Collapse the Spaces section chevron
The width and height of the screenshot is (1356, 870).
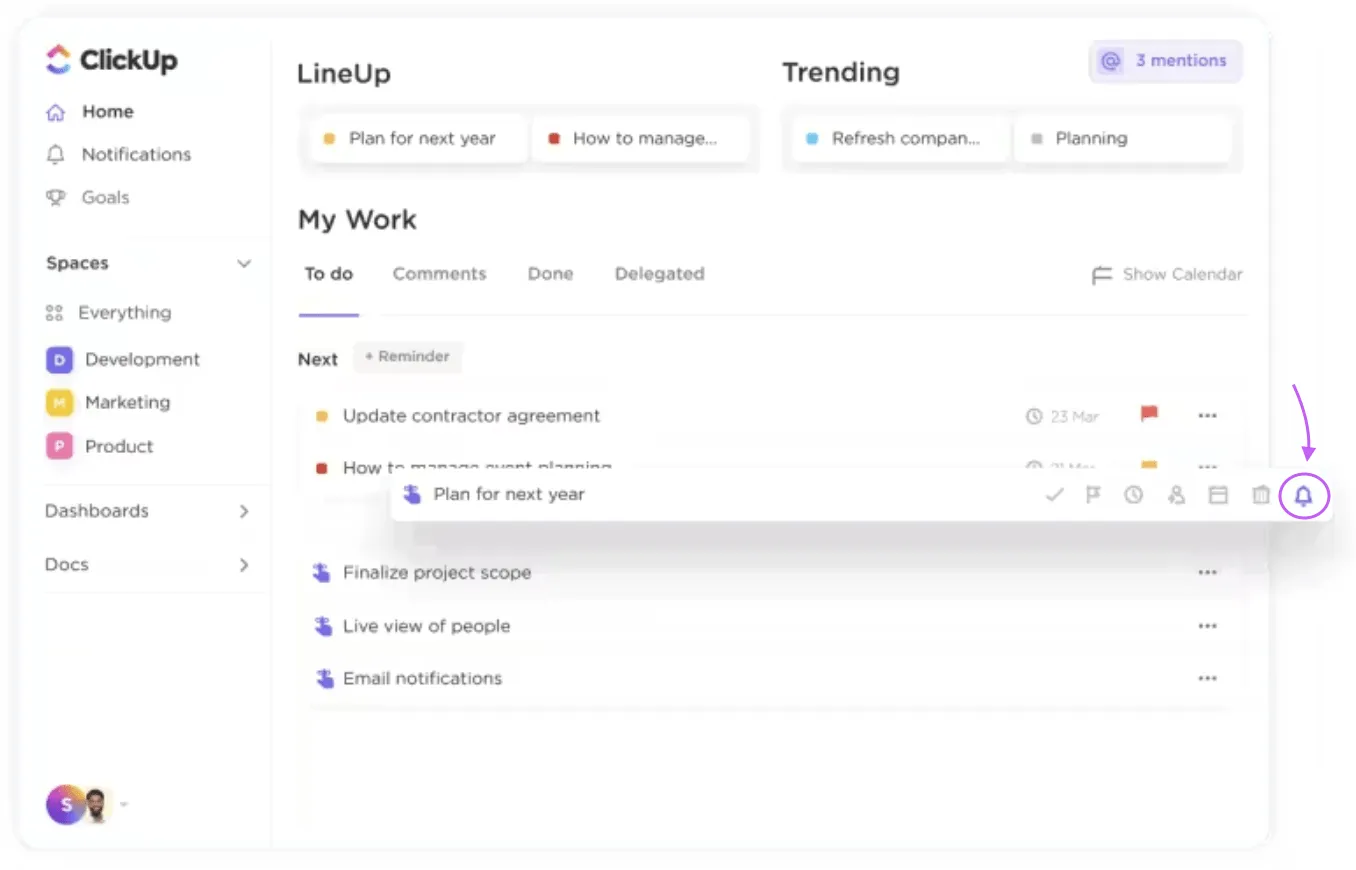[x=243, y=264]
